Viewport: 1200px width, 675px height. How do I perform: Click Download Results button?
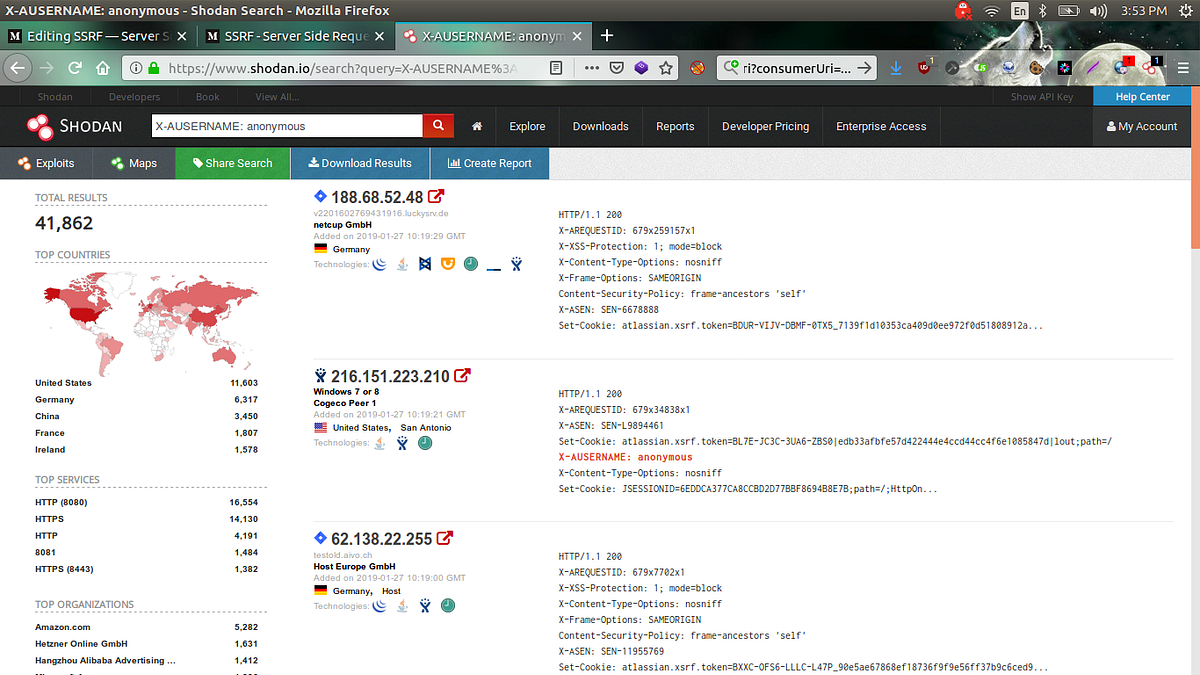[x=360, y=163]
